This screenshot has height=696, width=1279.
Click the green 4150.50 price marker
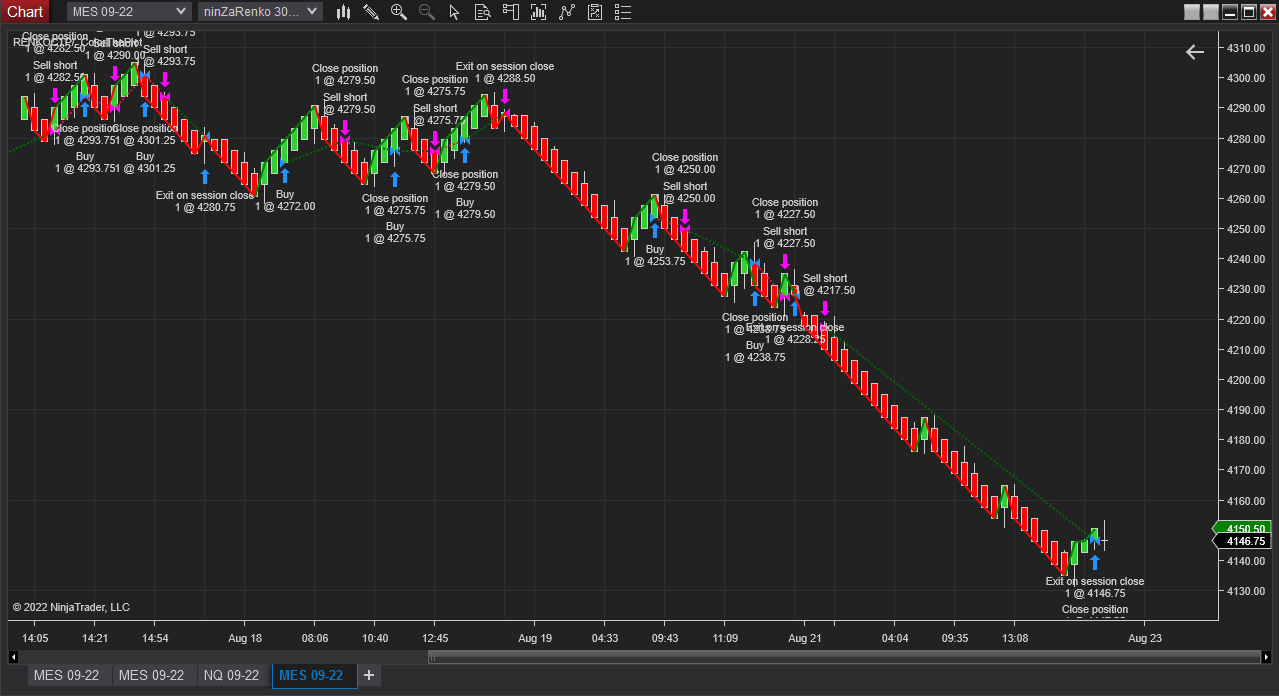1241,528
